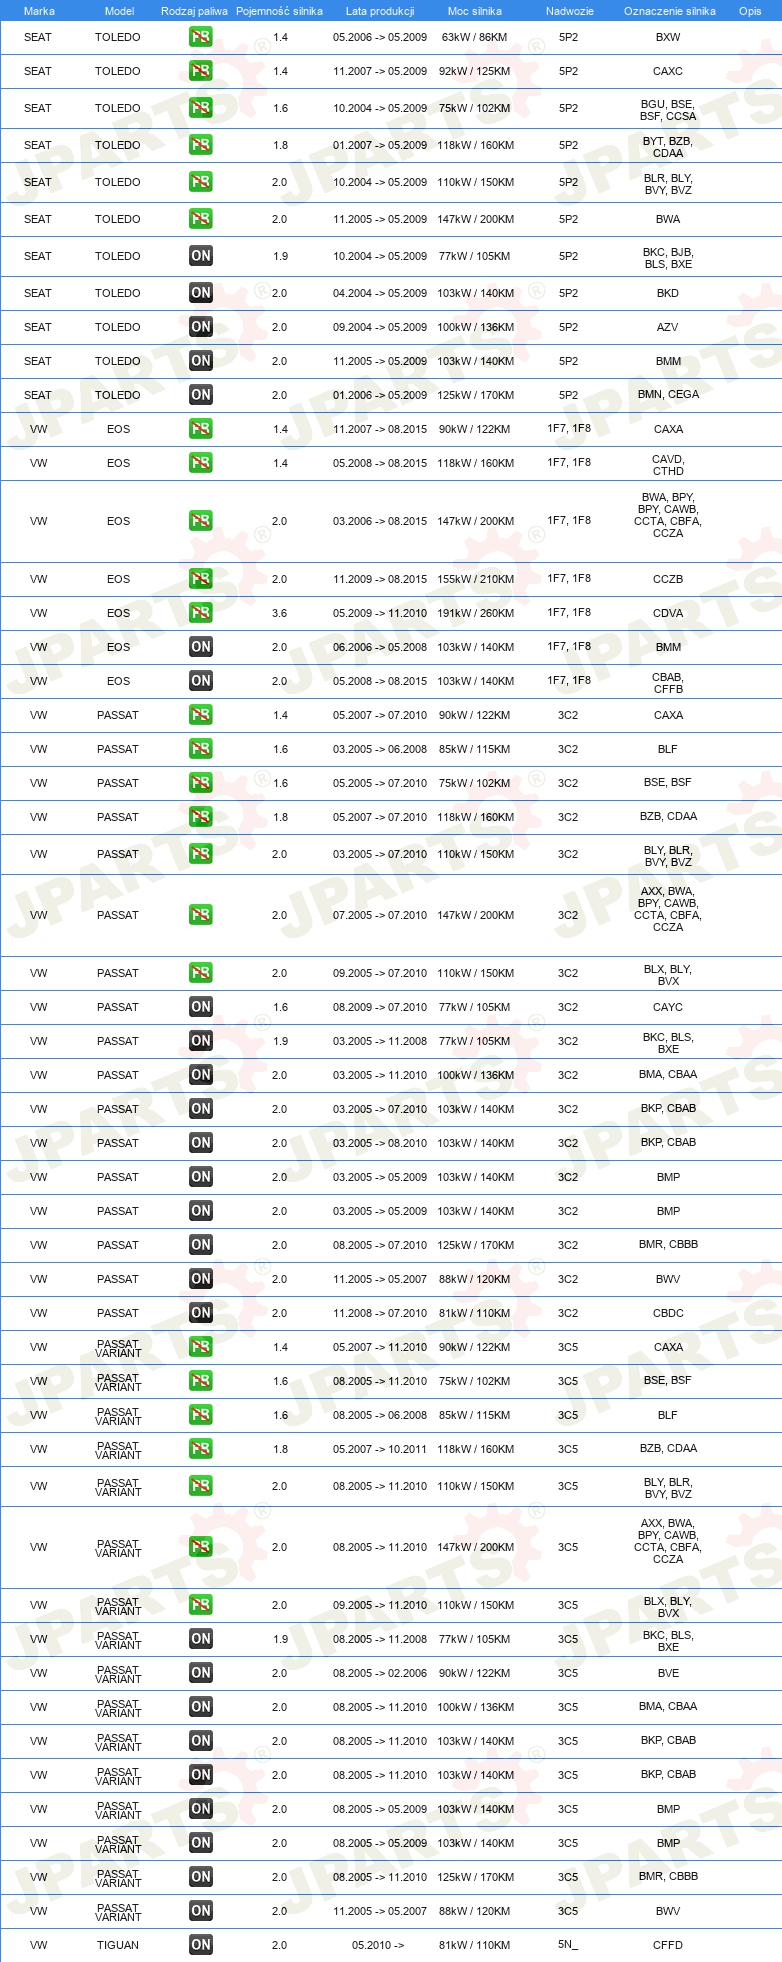Click the 04.2004 -> 05.2009 years cell
782x1962 pixels.
[380, 293]
